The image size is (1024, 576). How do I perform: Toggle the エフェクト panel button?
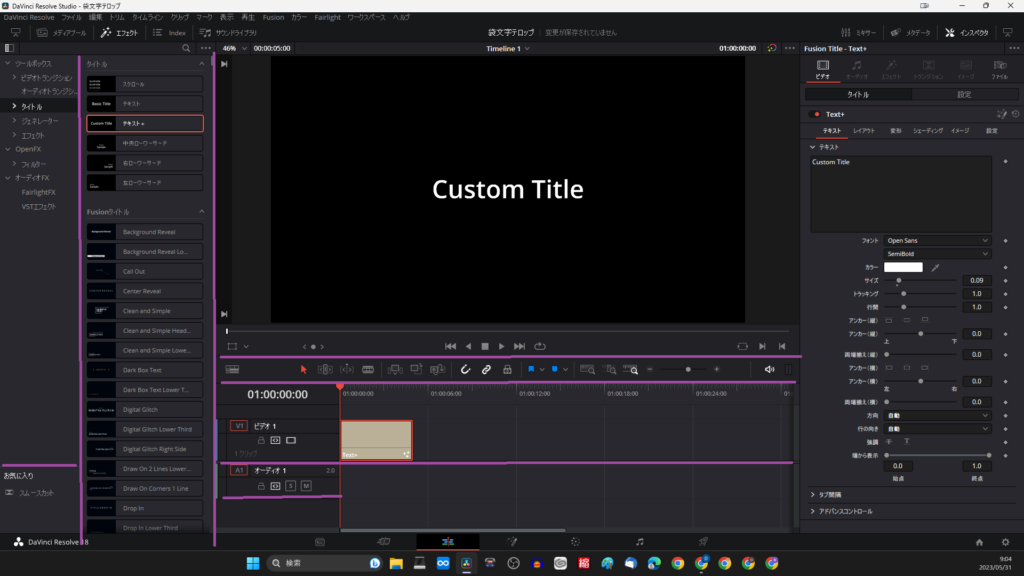tap(120, 32)
